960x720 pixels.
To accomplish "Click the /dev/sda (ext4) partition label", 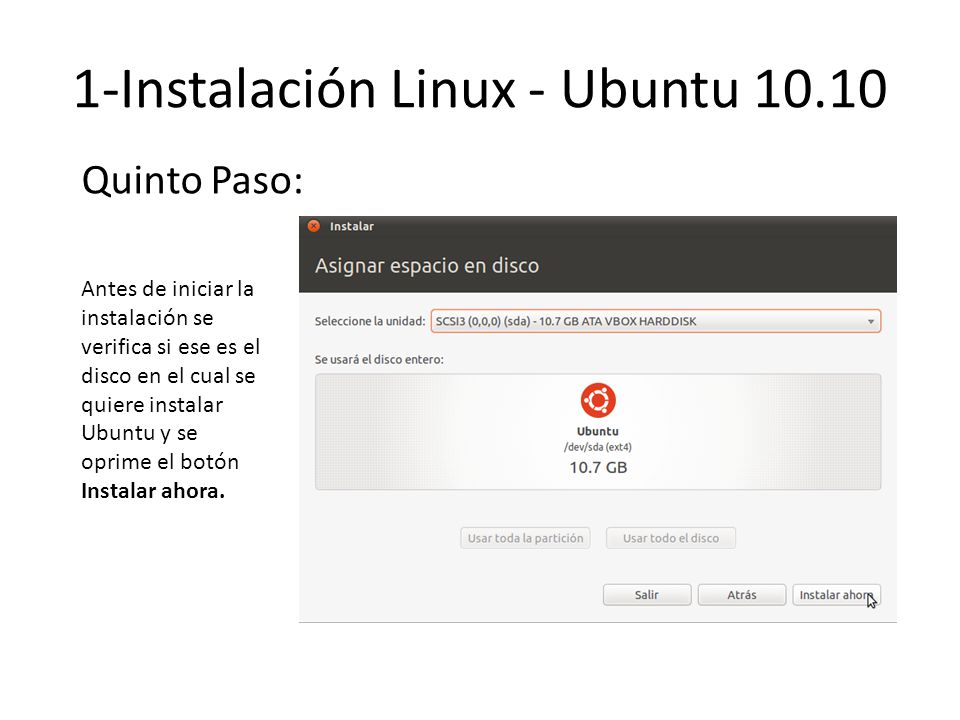I will (x=598, y=447).
